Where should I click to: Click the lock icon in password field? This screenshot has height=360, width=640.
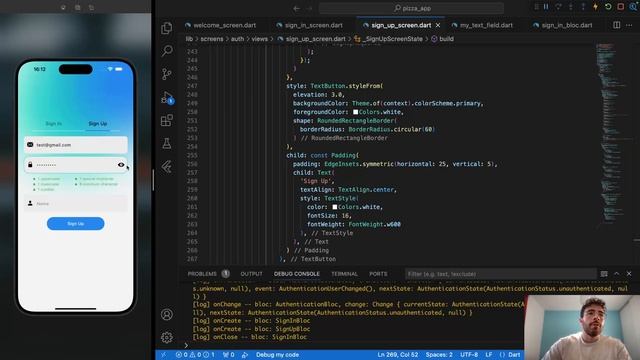coord(30,164)
